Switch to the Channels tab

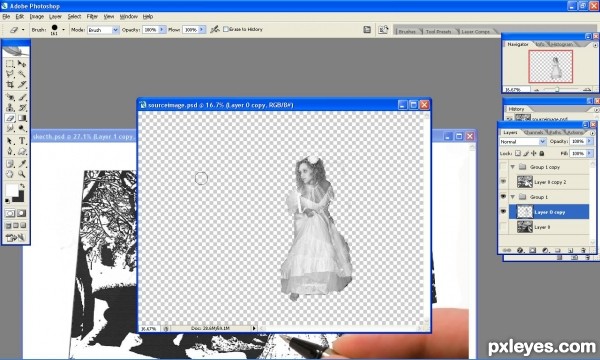pyautogui.click(x=533, y=132)
